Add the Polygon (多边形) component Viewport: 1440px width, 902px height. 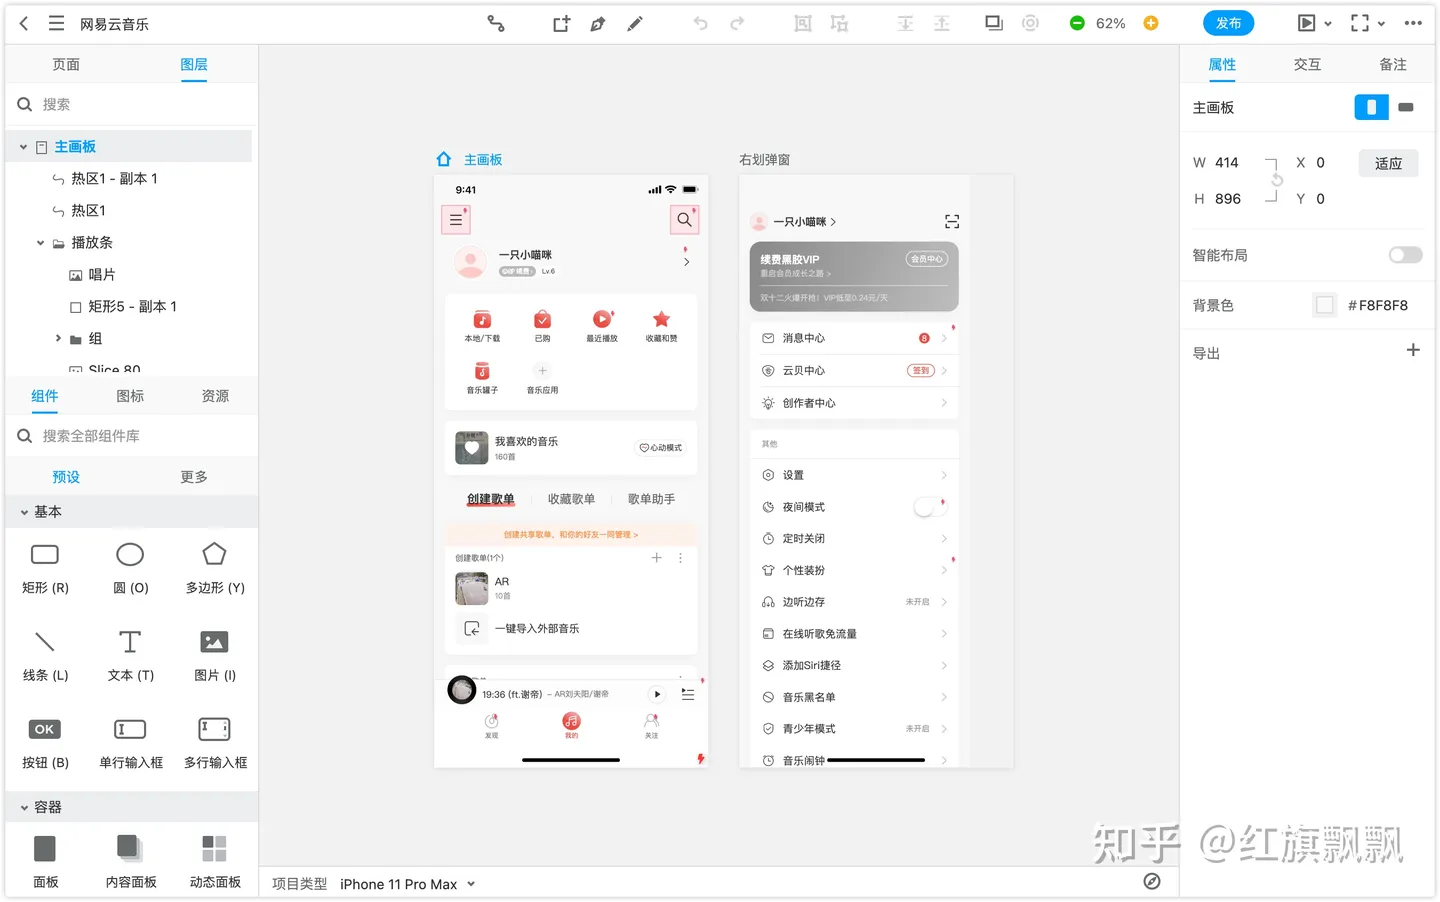[x=215, y=567]
